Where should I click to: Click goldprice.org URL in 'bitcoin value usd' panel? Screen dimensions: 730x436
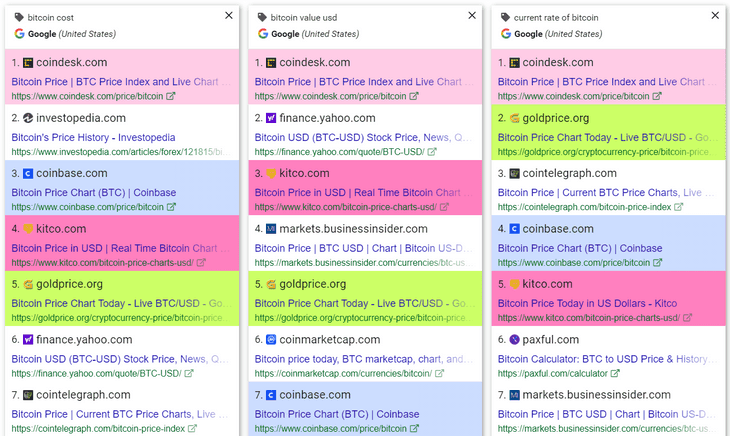point(360,318)
